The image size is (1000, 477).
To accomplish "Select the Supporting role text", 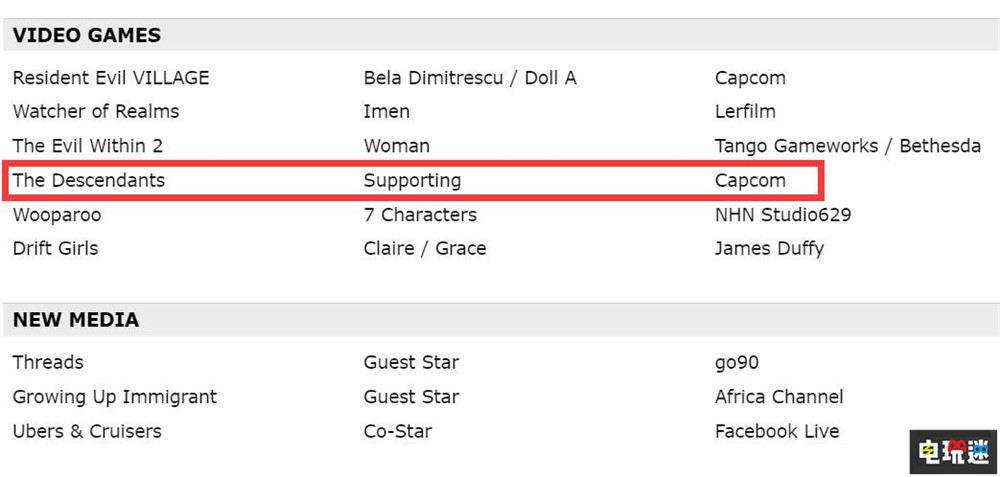I will (412, 181).
